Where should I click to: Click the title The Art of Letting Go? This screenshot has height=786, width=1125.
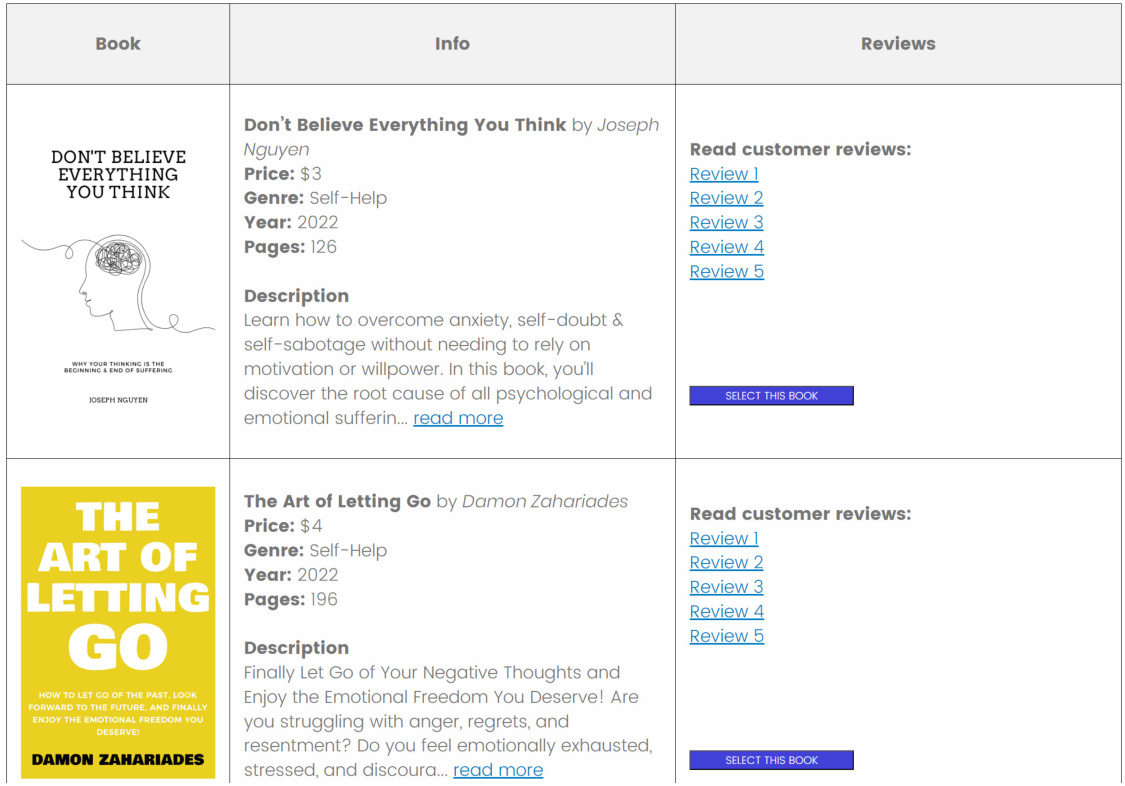(337, 501)
